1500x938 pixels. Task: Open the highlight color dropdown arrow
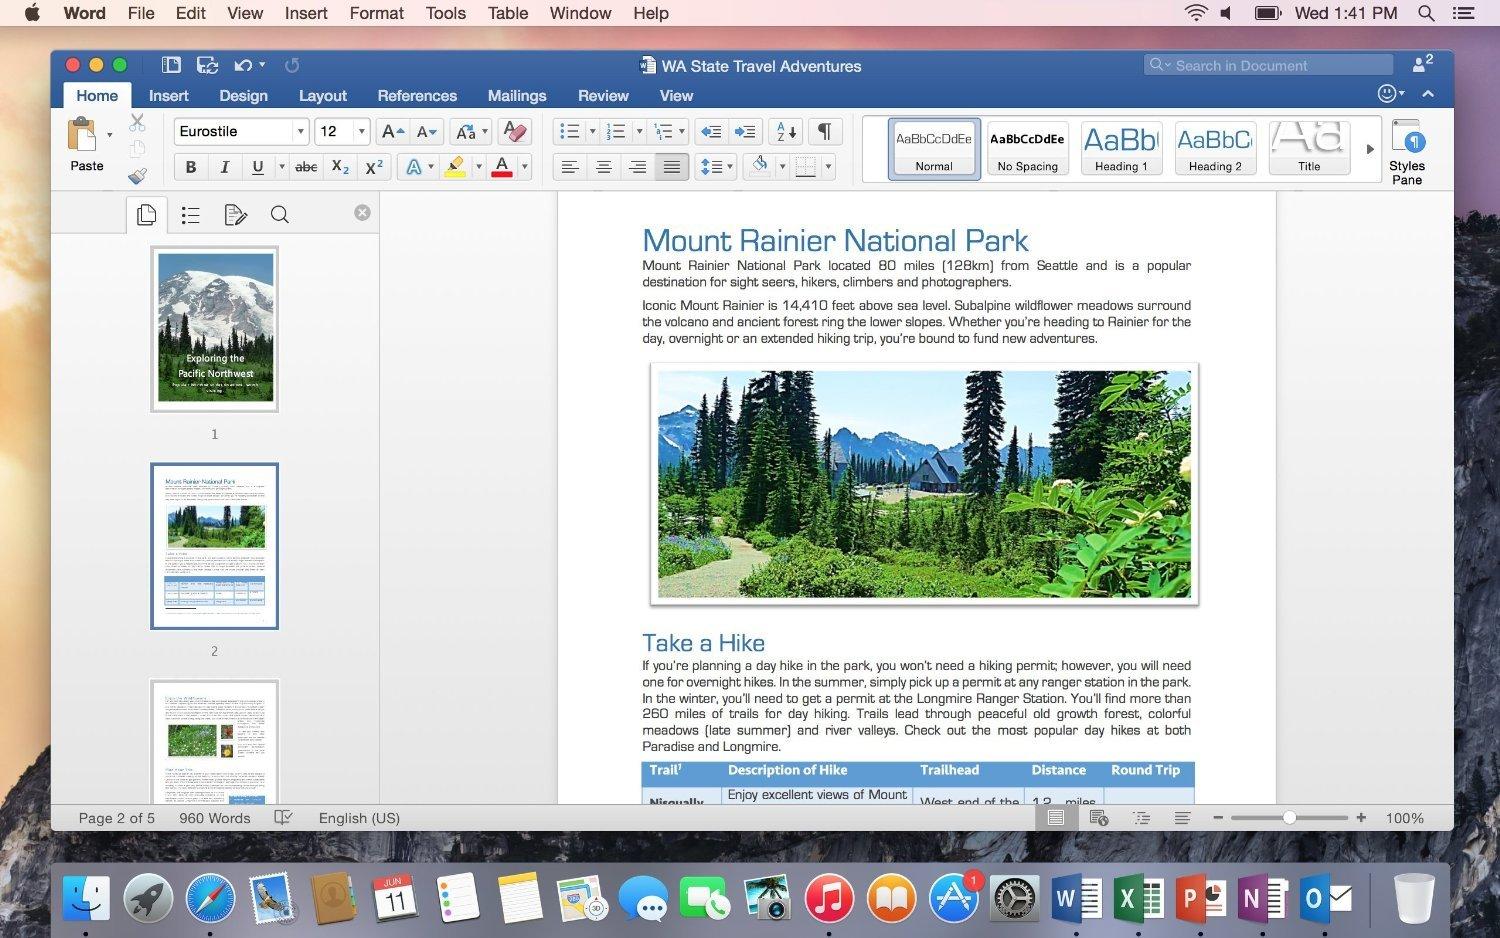[479, 166]
